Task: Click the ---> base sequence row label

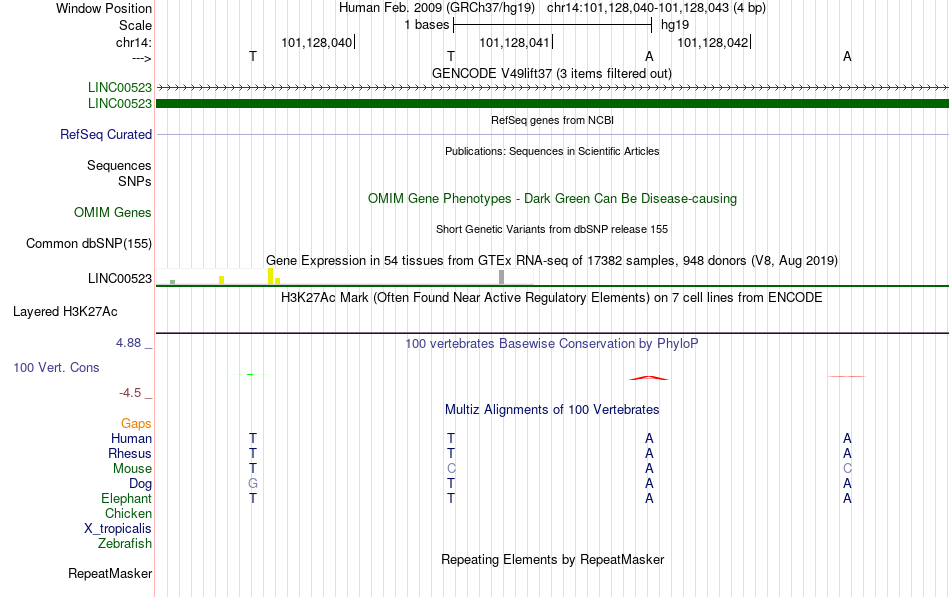Action: (x=141, y=58)
